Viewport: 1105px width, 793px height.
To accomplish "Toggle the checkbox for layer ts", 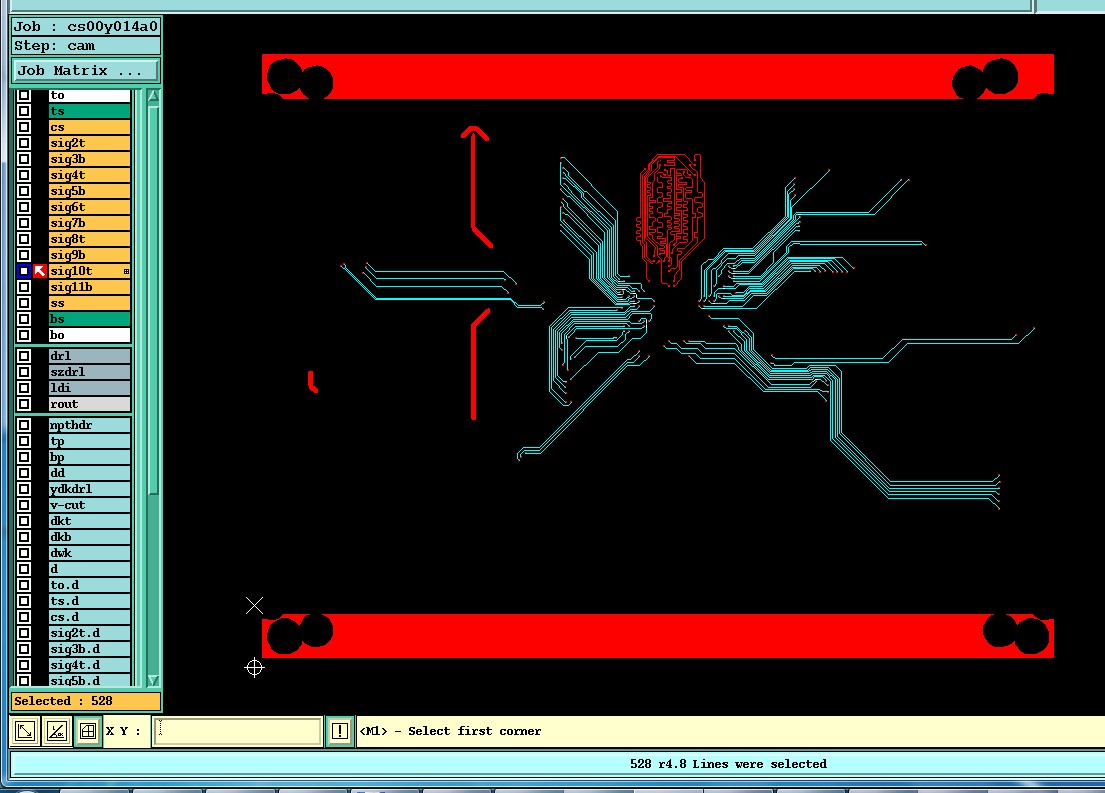I will click(24, 111).
